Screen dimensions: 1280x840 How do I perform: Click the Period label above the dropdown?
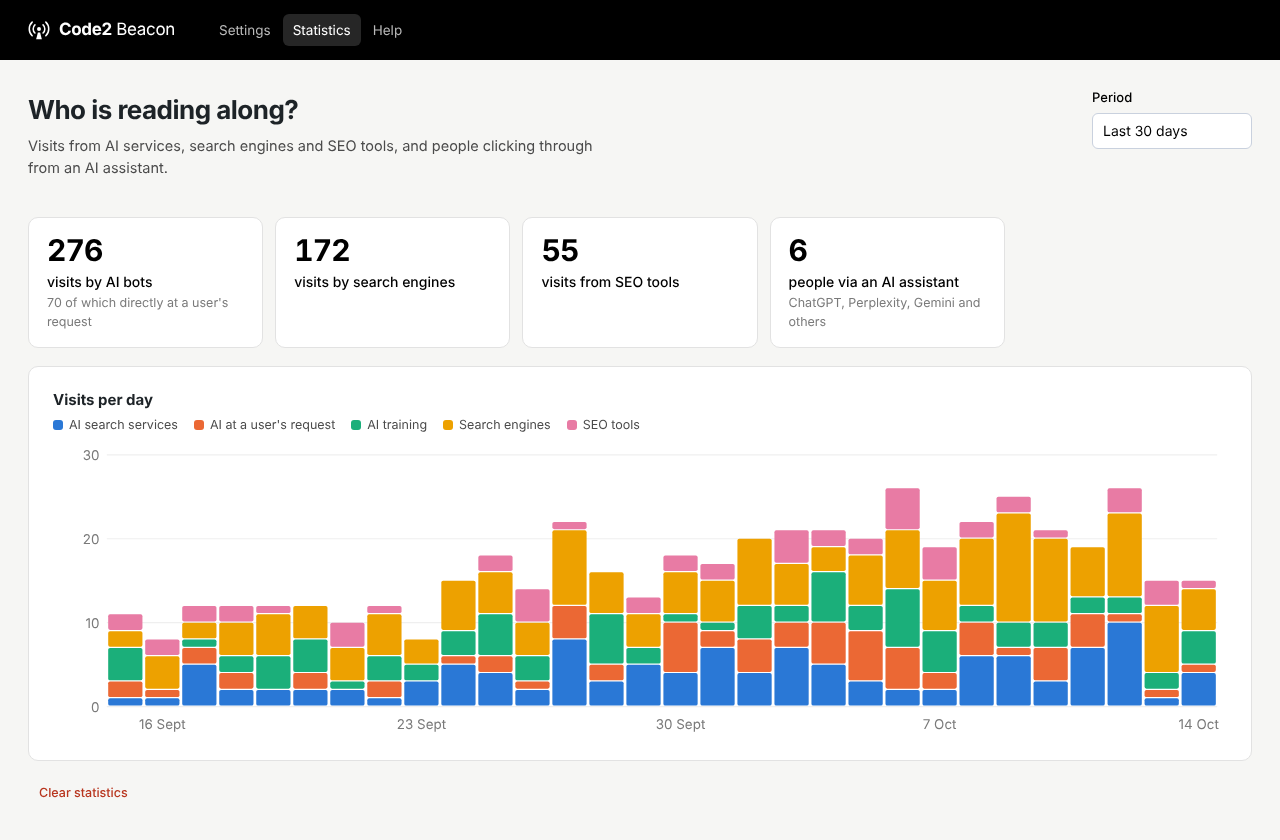[1112, 98]
